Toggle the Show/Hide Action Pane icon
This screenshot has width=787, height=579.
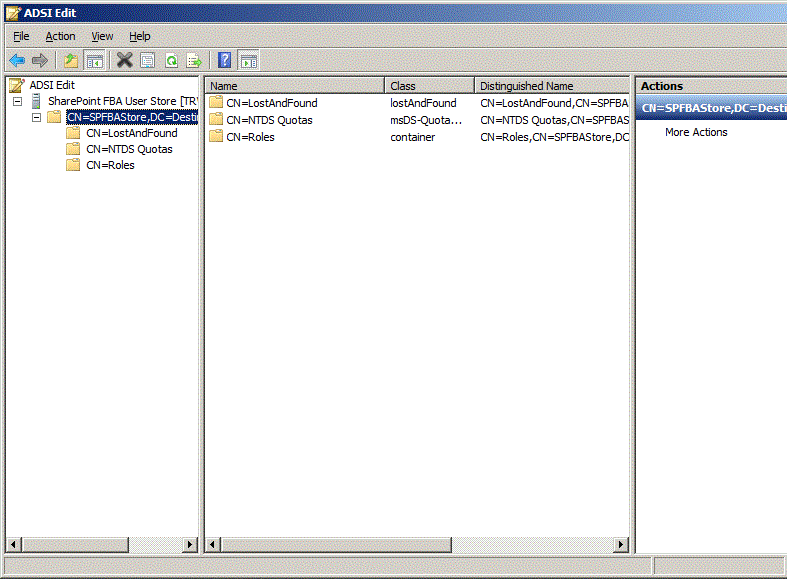(x=248, y=61)
